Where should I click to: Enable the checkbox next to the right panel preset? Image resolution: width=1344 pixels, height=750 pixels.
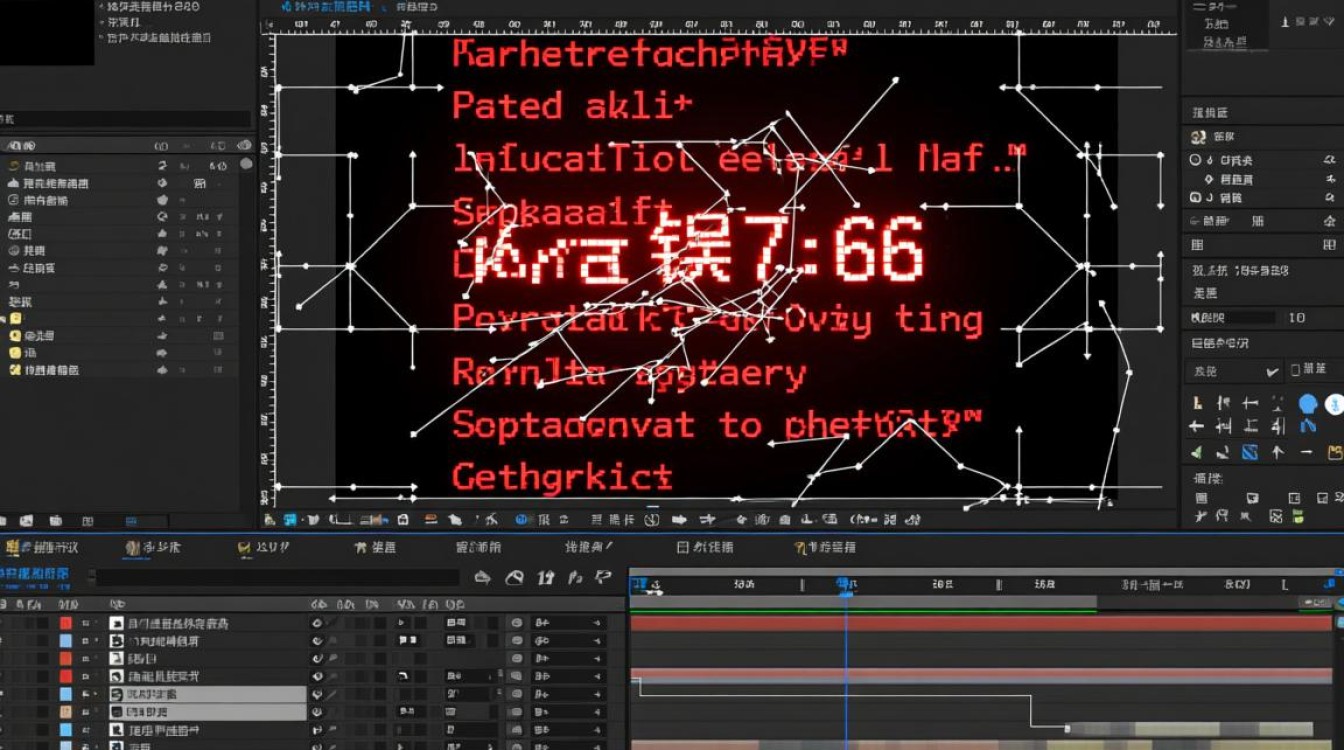pyautogui.click(x=1296, y=370)
